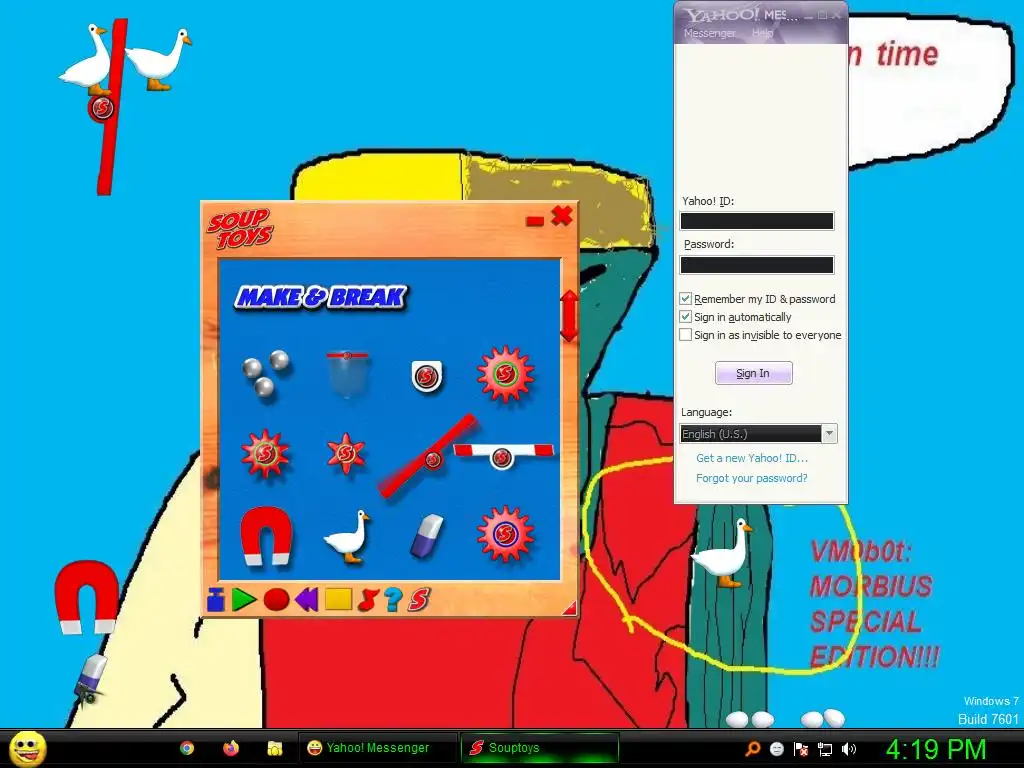Open the folder icon on the taskbar
The height and width of the screenshot is (768, 1024).
point(274,748)
